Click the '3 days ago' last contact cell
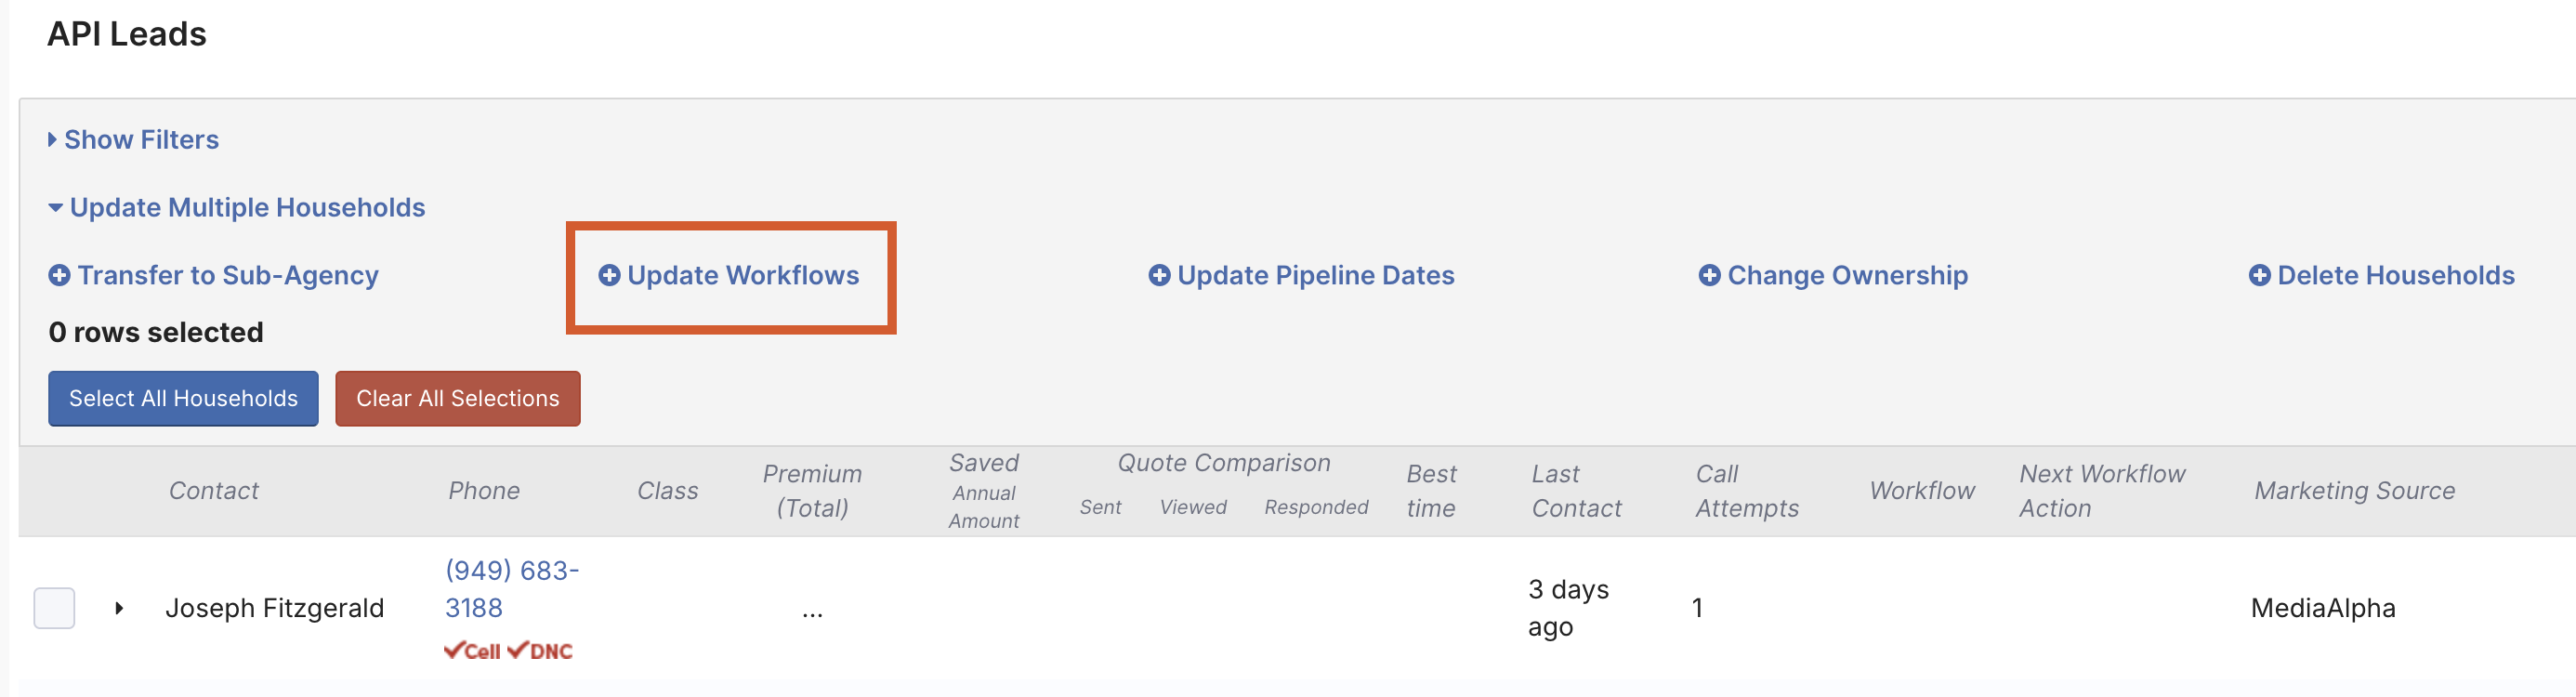 point(1568,608)
